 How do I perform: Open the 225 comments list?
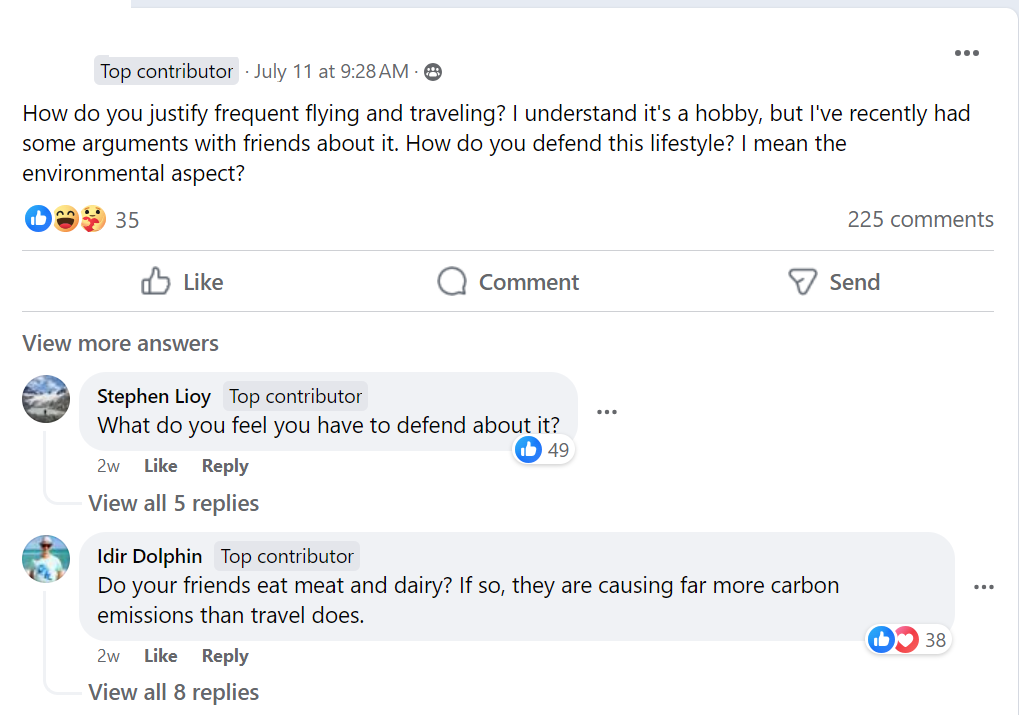(x=920, y=219)
